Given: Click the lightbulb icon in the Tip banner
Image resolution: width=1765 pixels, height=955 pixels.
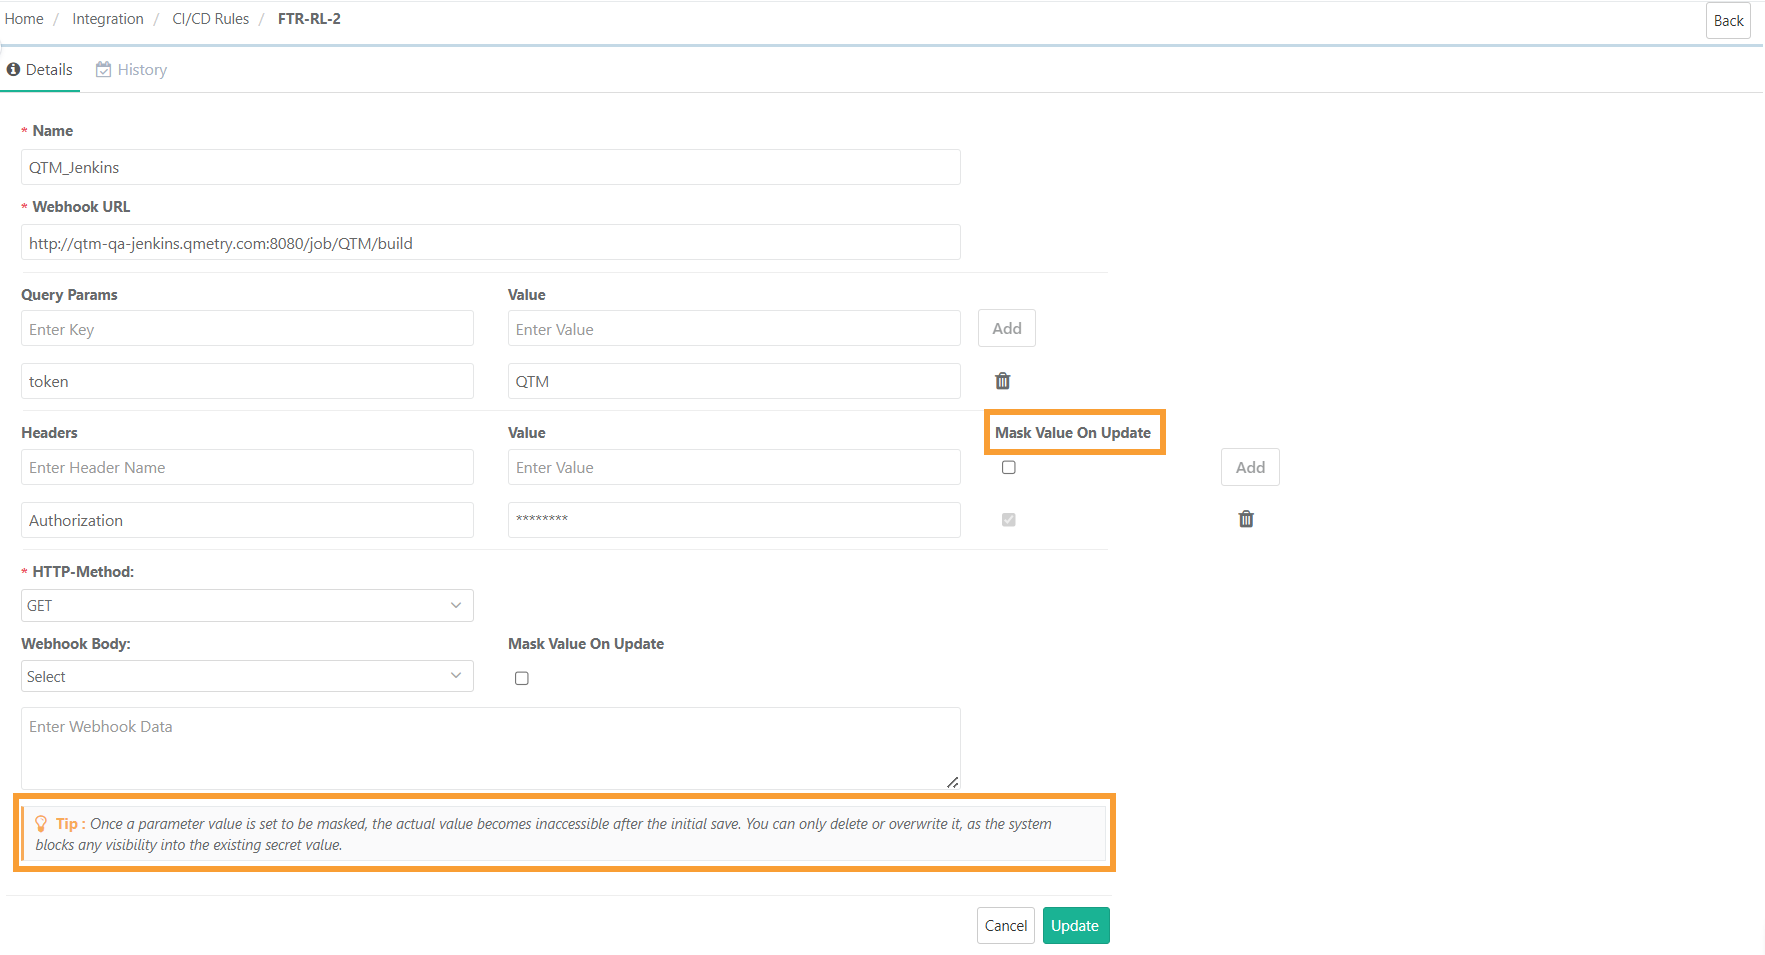Looking at the screenshot, I should 41,824.
